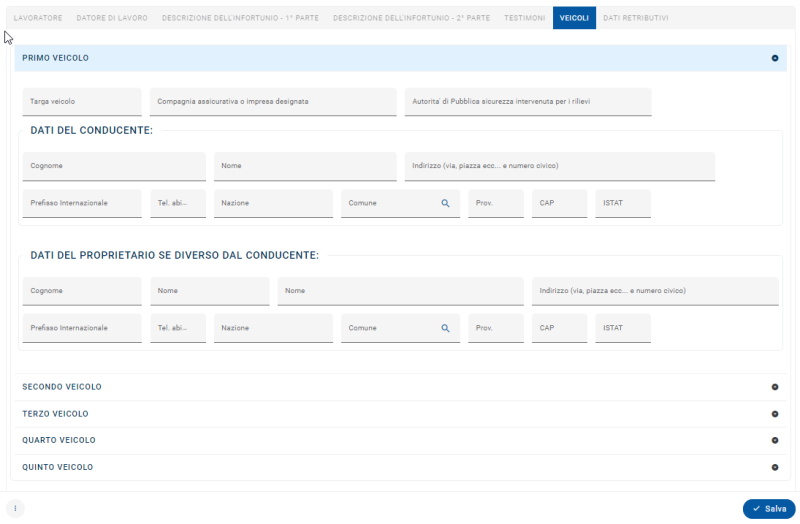Click the Tel. abi field for the proprietario
This screenshot has height=524, width=800.
(178, 328)
